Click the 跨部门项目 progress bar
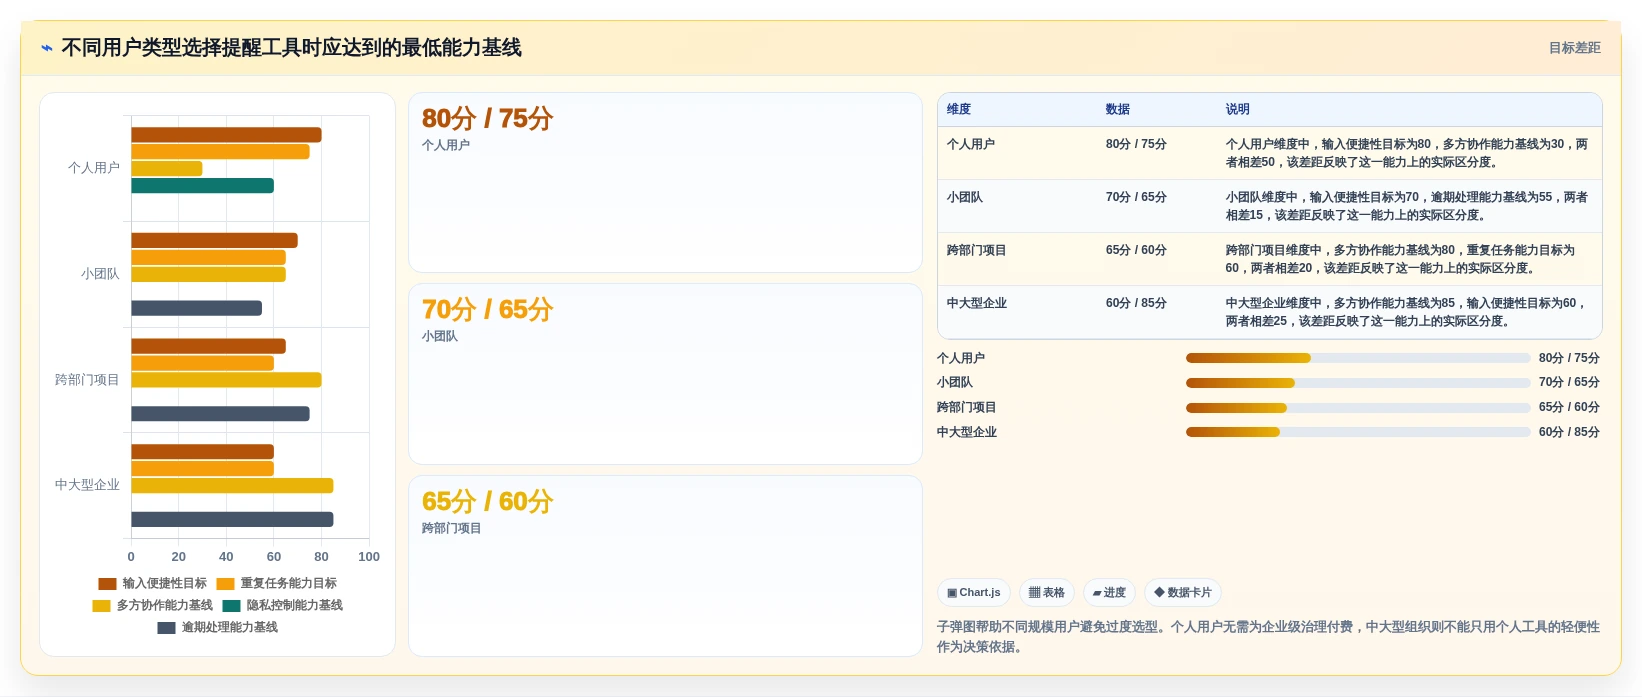The height and width of the screenshot is (697, 1642). (x=1358, y=407)
